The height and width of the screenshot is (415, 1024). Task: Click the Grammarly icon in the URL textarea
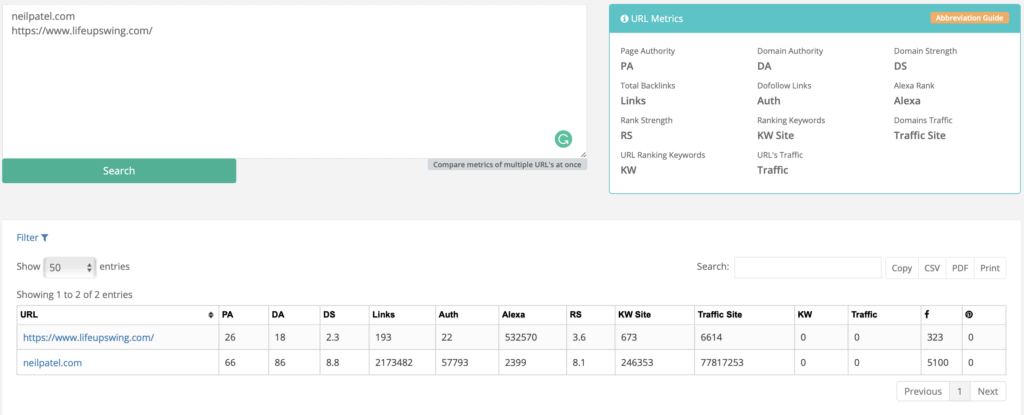[x=563, y=139]
